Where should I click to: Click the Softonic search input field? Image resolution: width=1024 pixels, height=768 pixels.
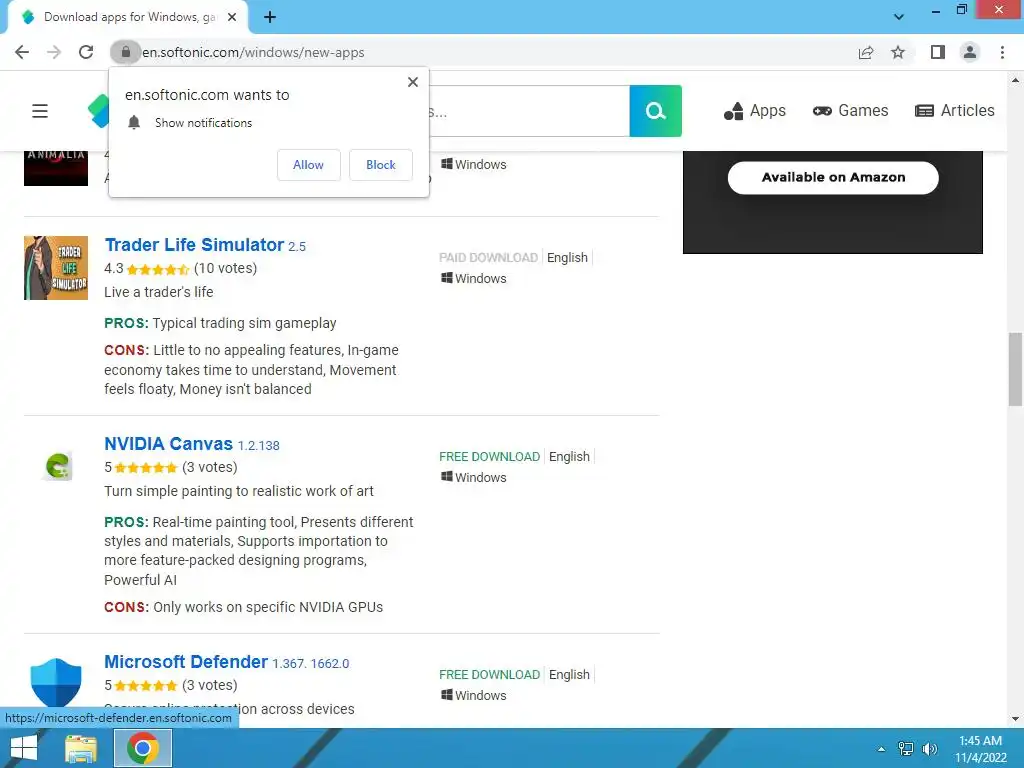pos(528,111)
